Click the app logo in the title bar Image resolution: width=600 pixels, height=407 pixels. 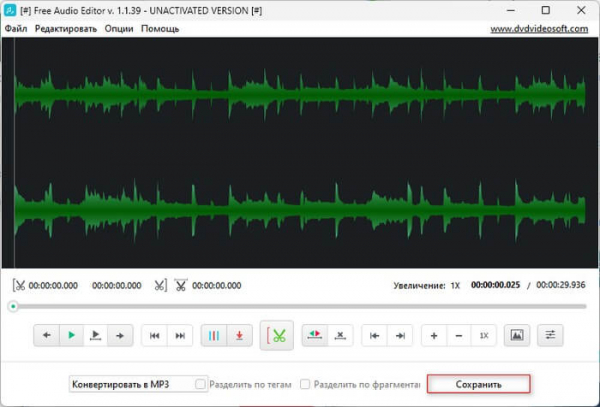click(x=10, y=10)
